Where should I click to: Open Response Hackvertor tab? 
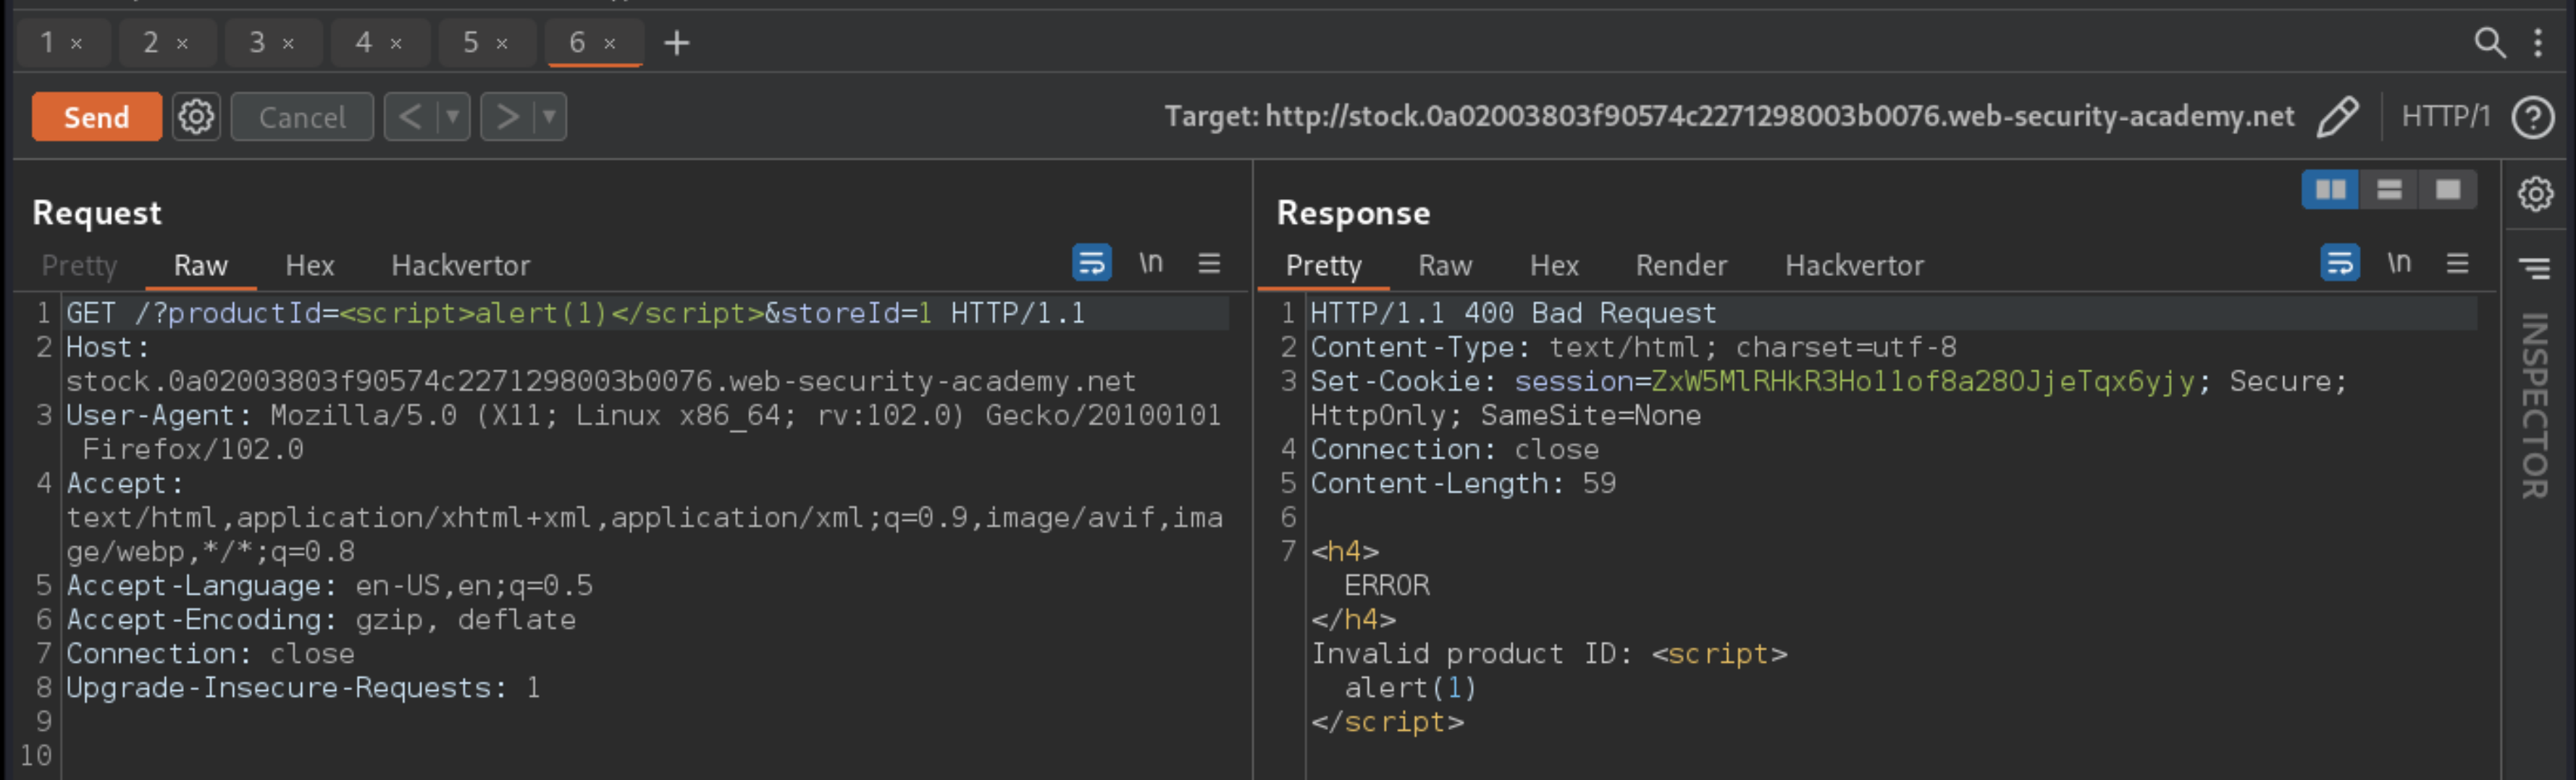coord(1854,265)
